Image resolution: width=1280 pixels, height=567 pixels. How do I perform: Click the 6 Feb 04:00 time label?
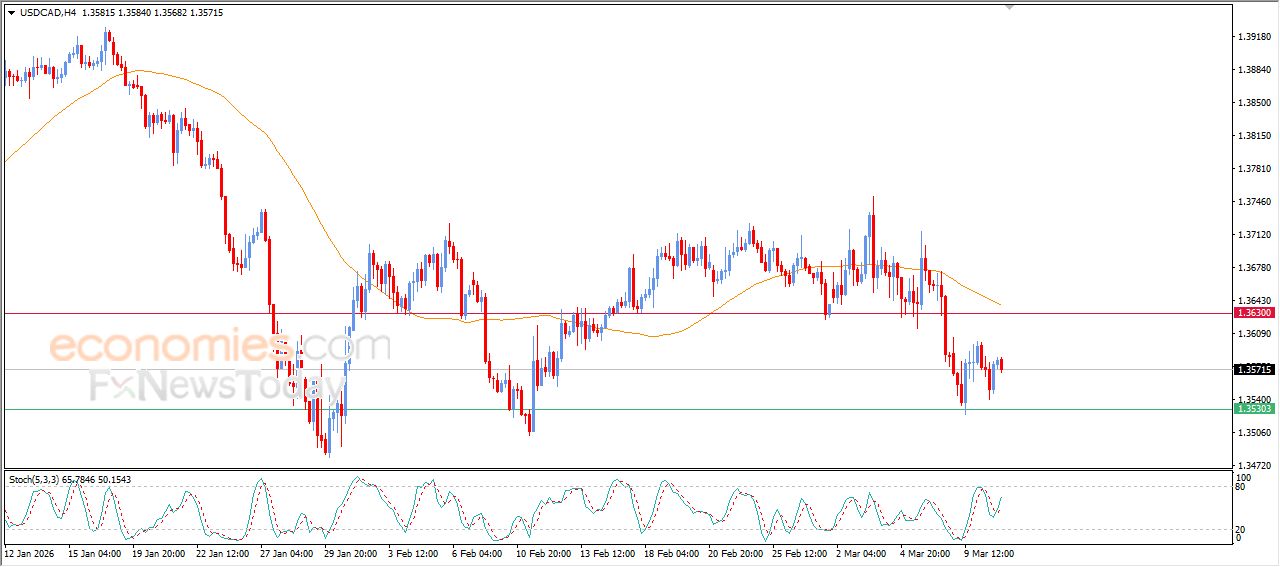(477, 553)
